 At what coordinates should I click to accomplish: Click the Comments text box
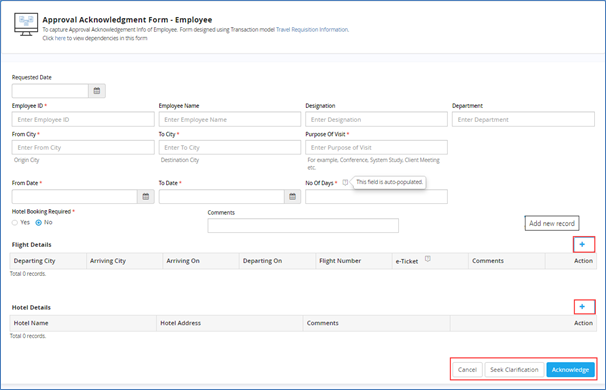pyautogui.click(x=303, y=225)
